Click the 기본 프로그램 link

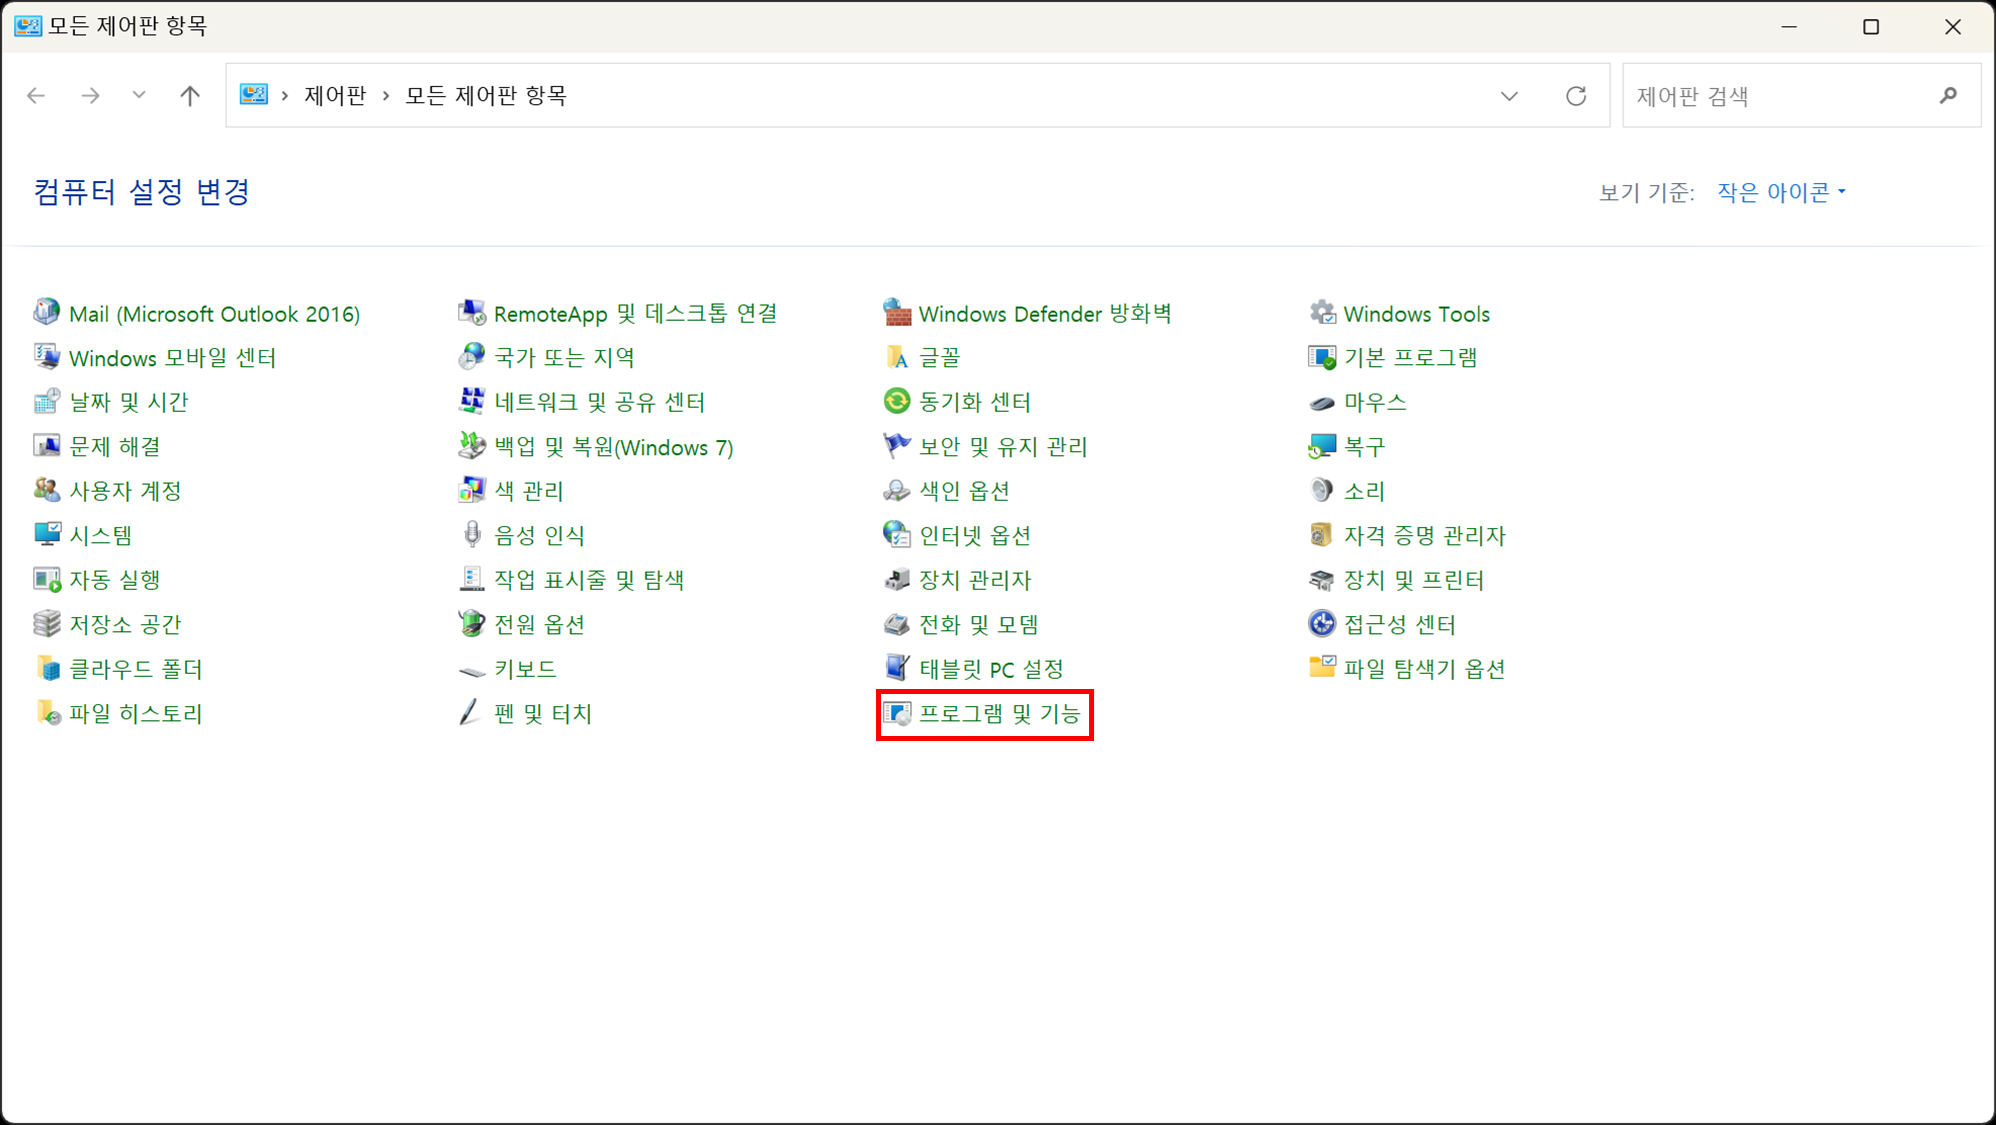(1410, 358)
